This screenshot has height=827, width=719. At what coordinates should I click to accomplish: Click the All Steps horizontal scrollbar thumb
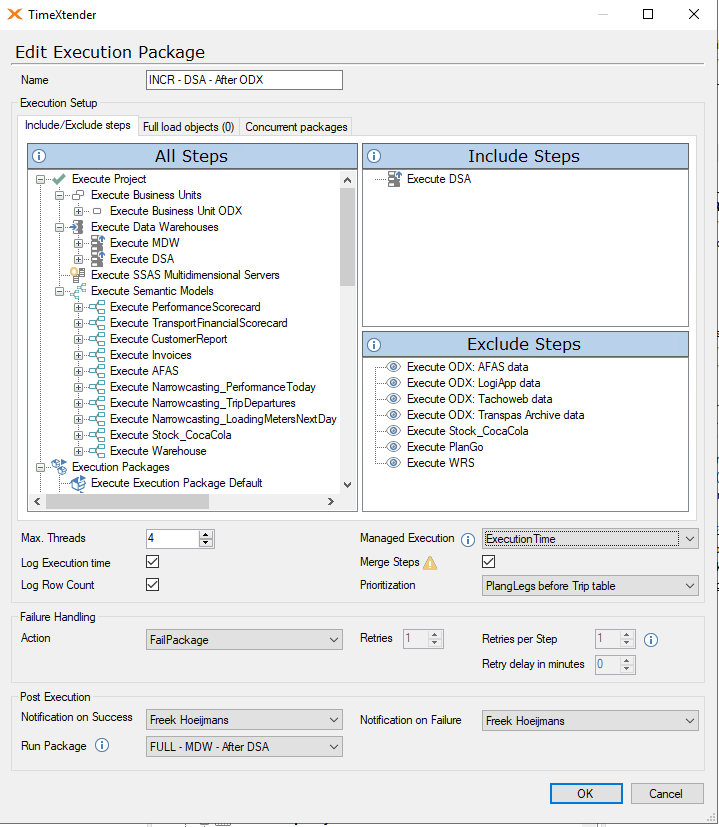(128, 502)
